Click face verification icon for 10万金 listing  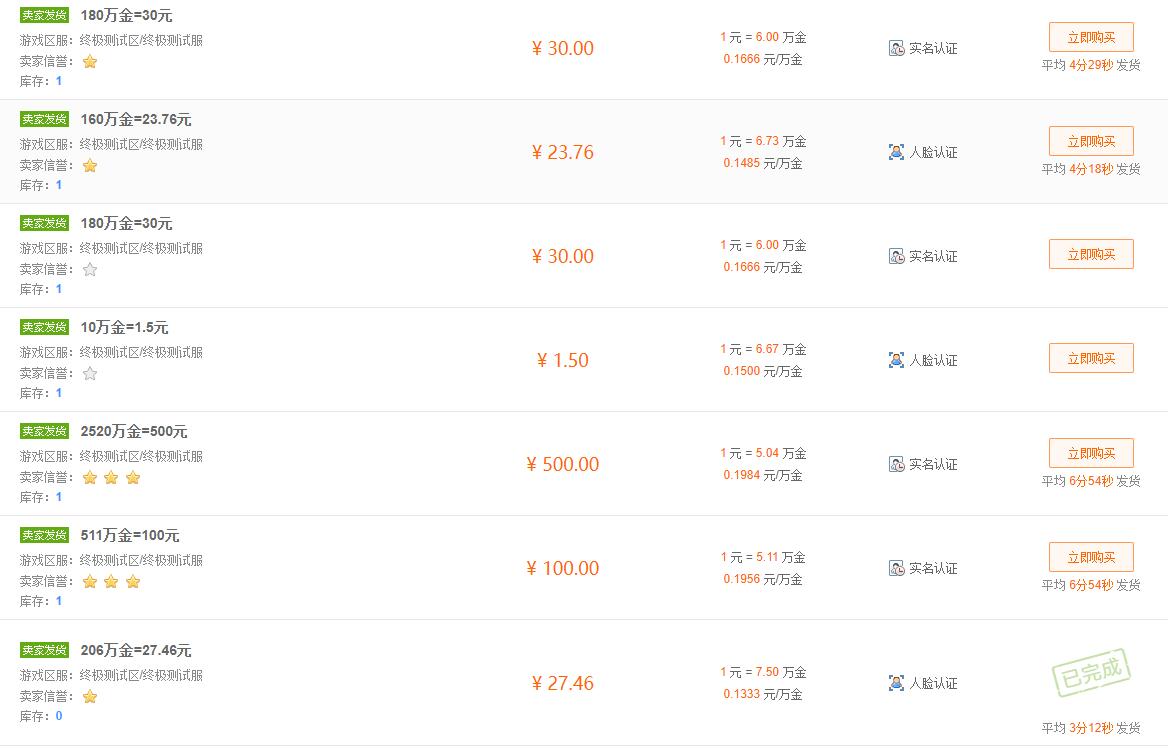(x=896, y=360)
